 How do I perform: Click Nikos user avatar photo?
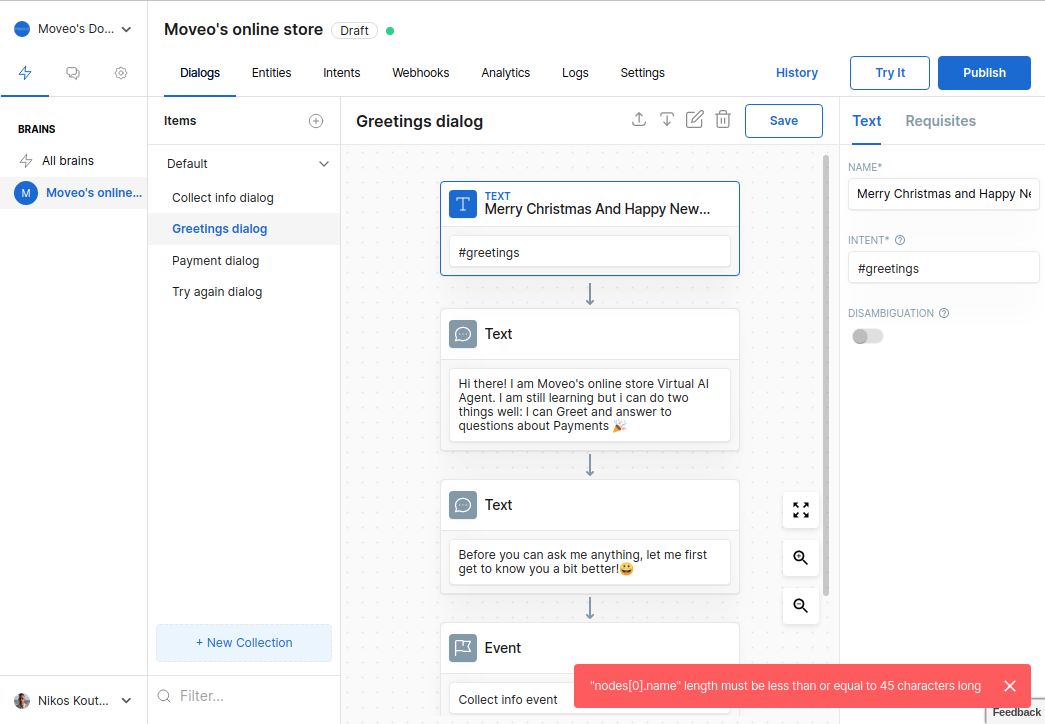(x=22, y=701)
